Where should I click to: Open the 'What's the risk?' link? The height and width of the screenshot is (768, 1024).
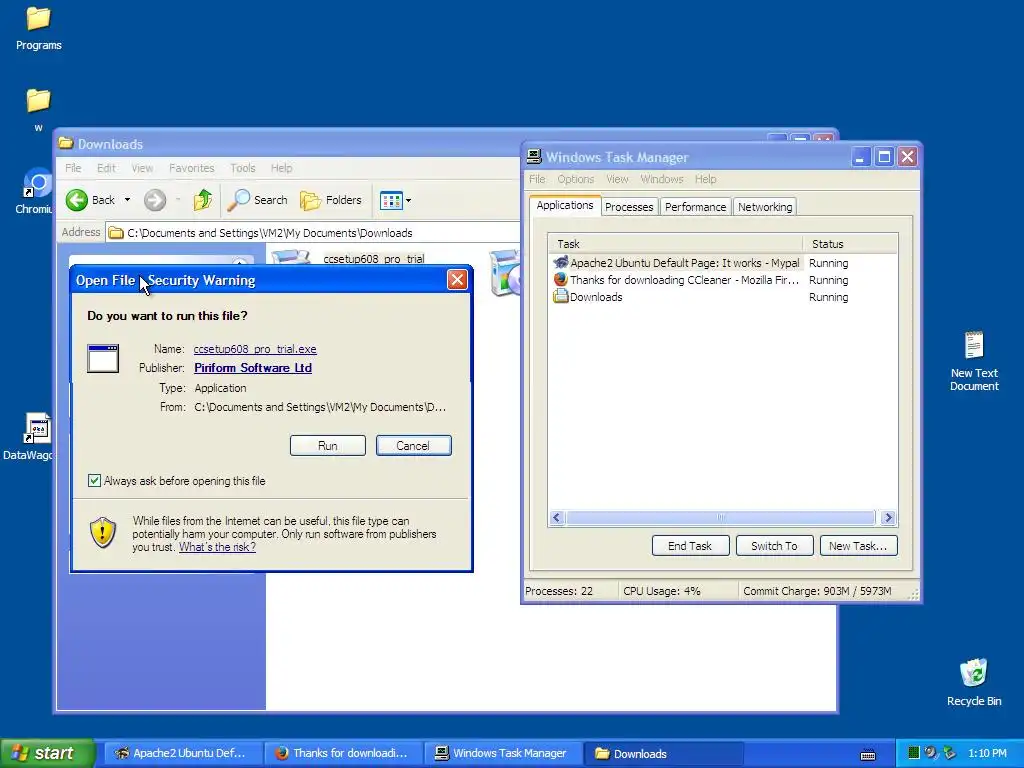pyautogui.click(x=217, y=547)
